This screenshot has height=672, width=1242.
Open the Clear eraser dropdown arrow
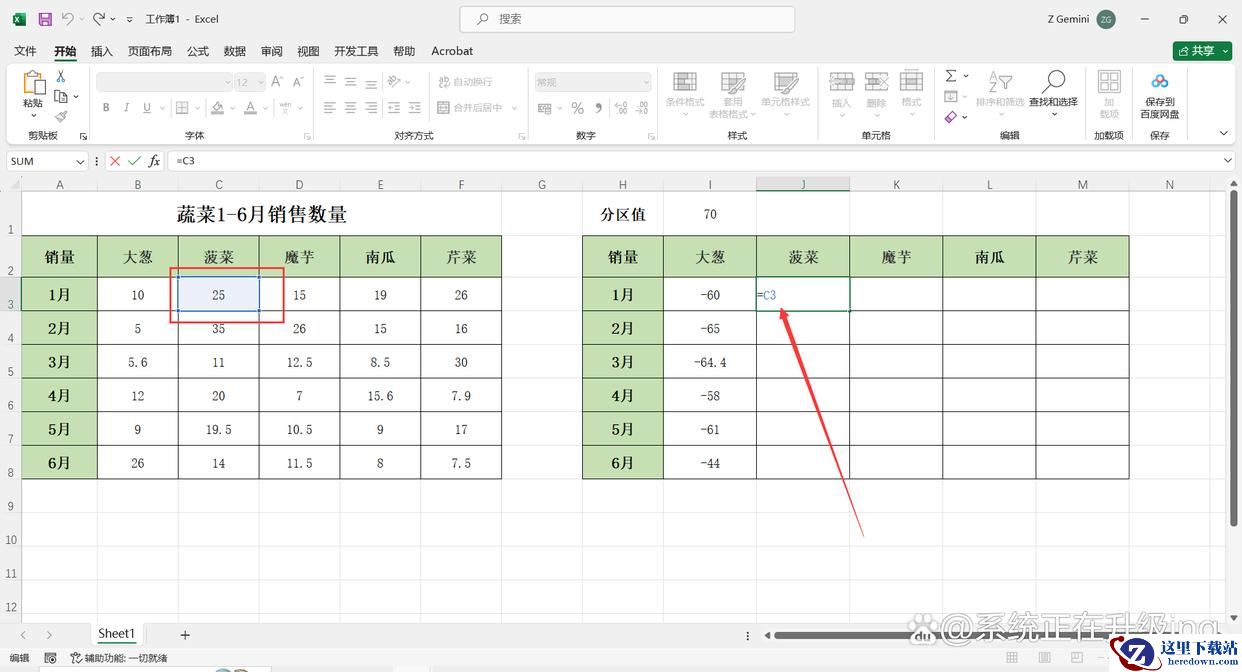pos(964,117)
